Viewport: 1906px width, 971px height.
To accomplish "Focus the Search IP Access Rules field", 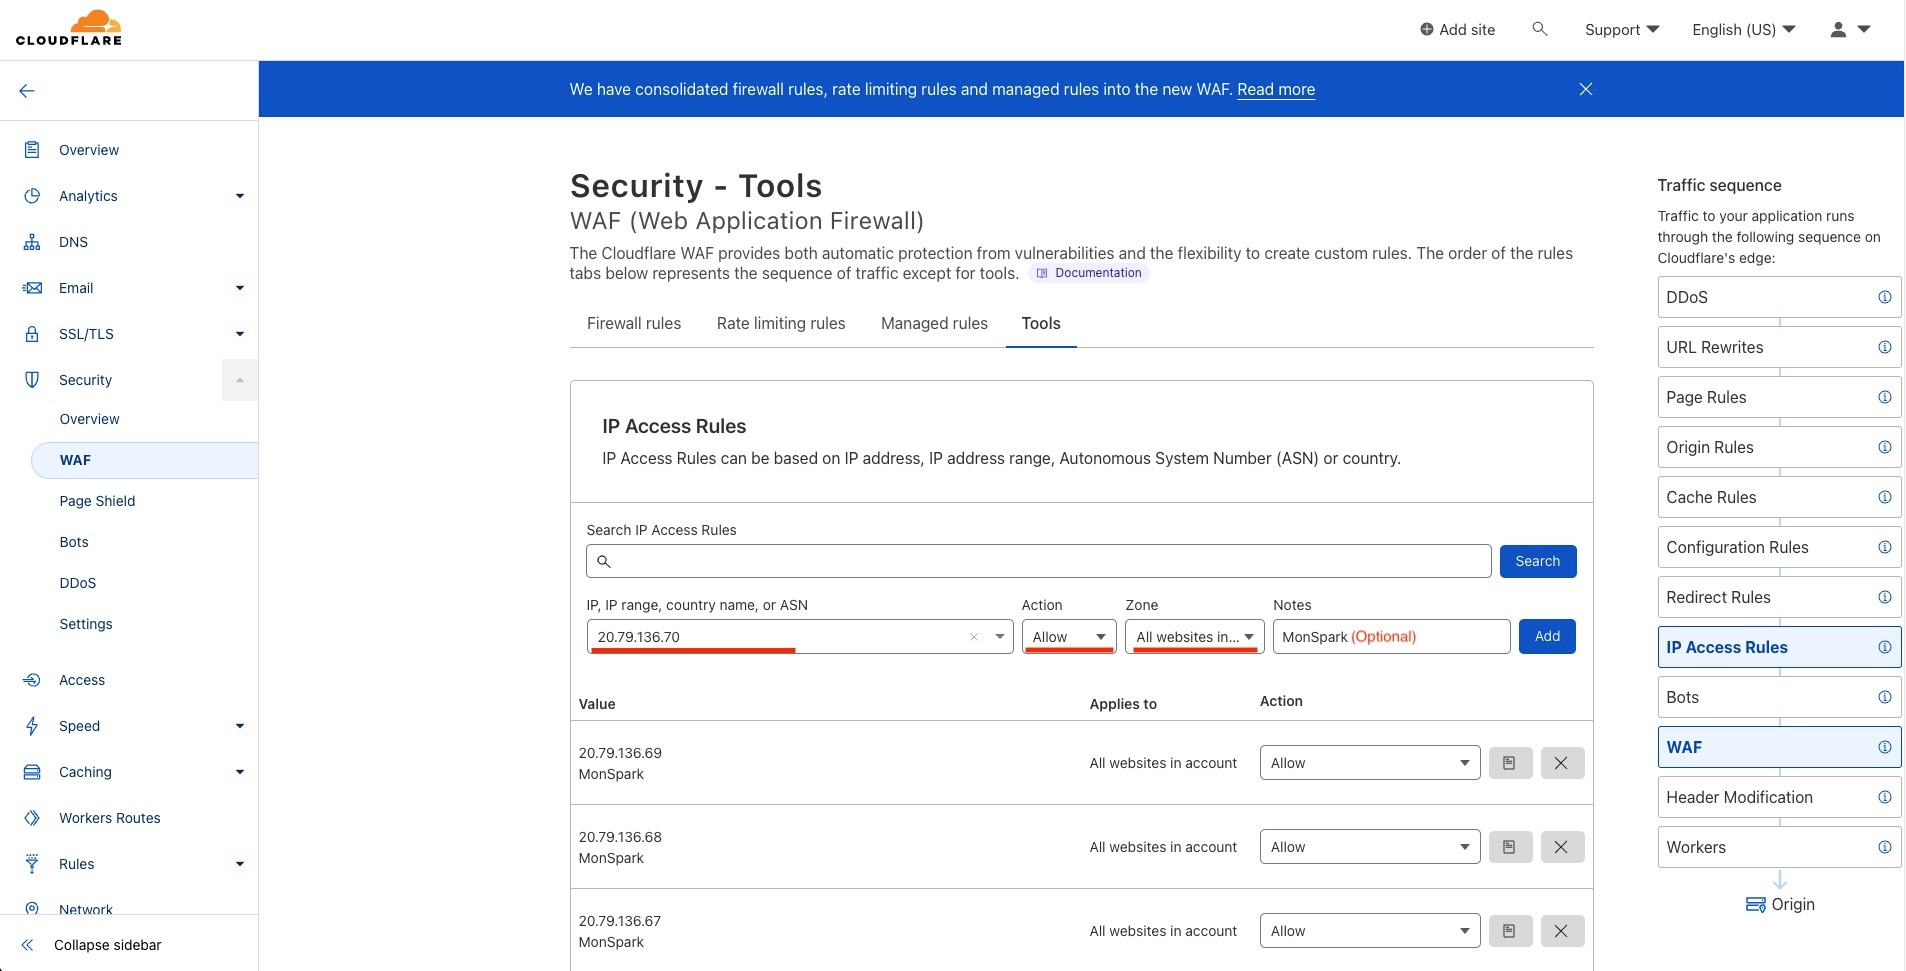I will [1038, 561].
